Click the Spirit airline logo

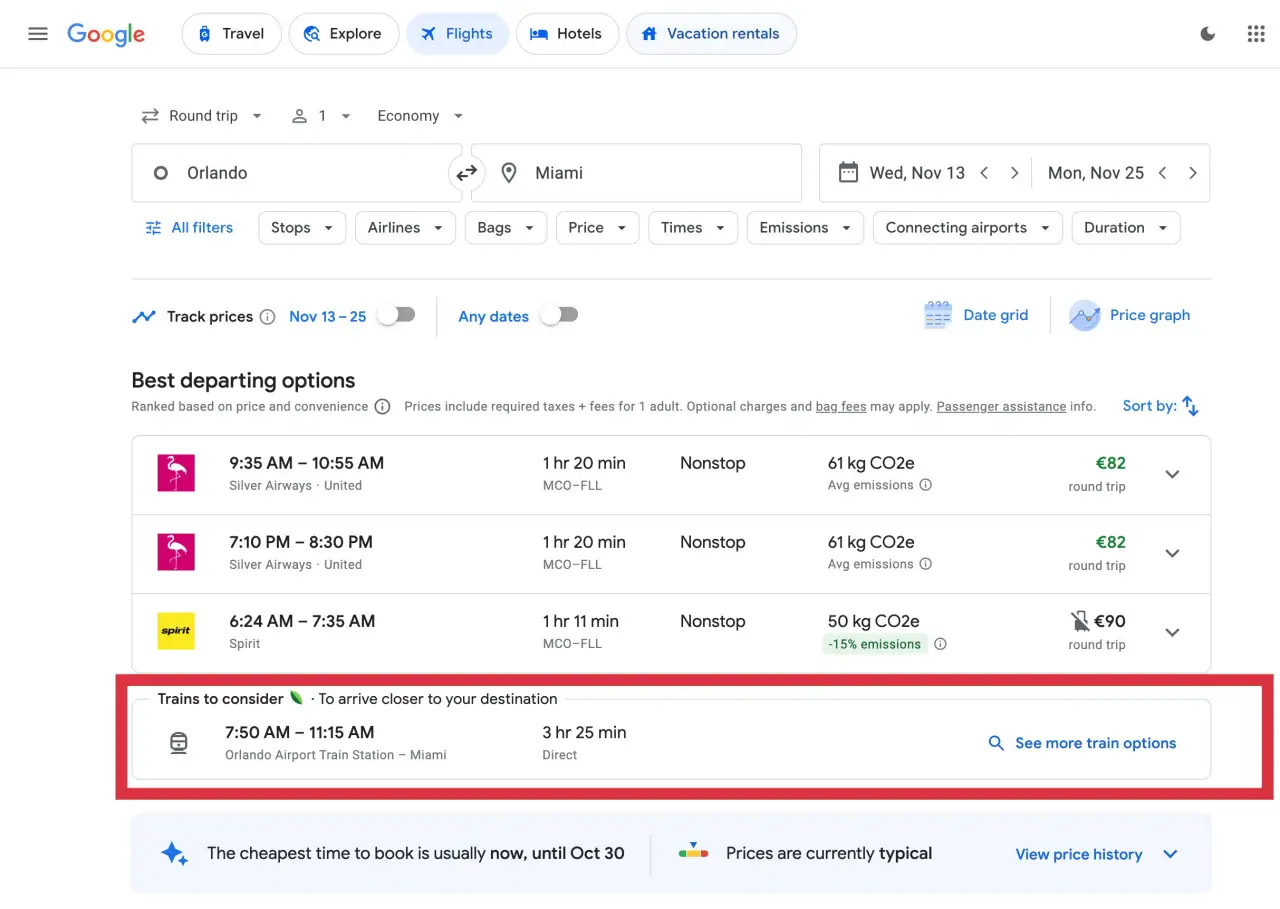tap(176, 631)
